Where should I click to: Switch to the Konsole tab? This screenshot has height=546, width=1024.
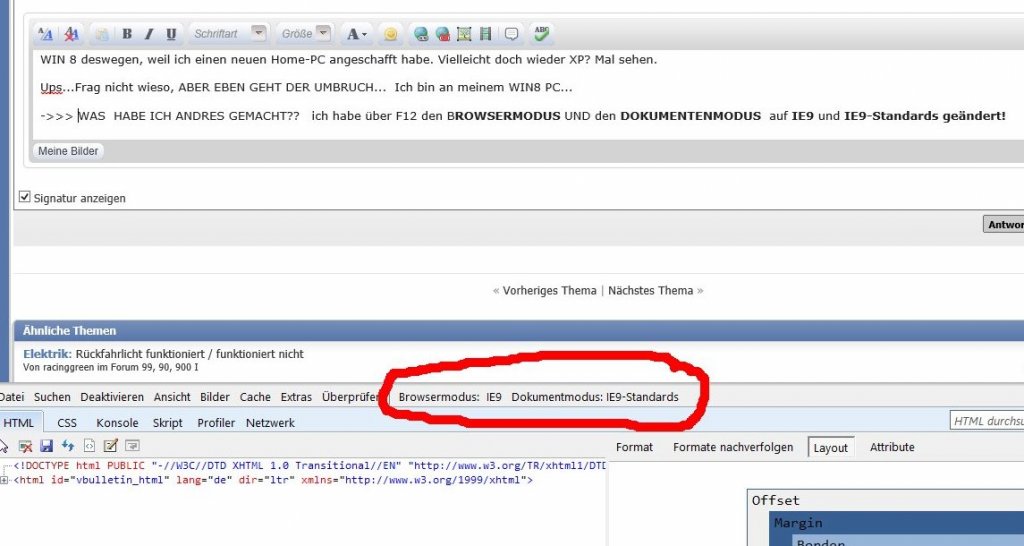[x=118, y=423]
